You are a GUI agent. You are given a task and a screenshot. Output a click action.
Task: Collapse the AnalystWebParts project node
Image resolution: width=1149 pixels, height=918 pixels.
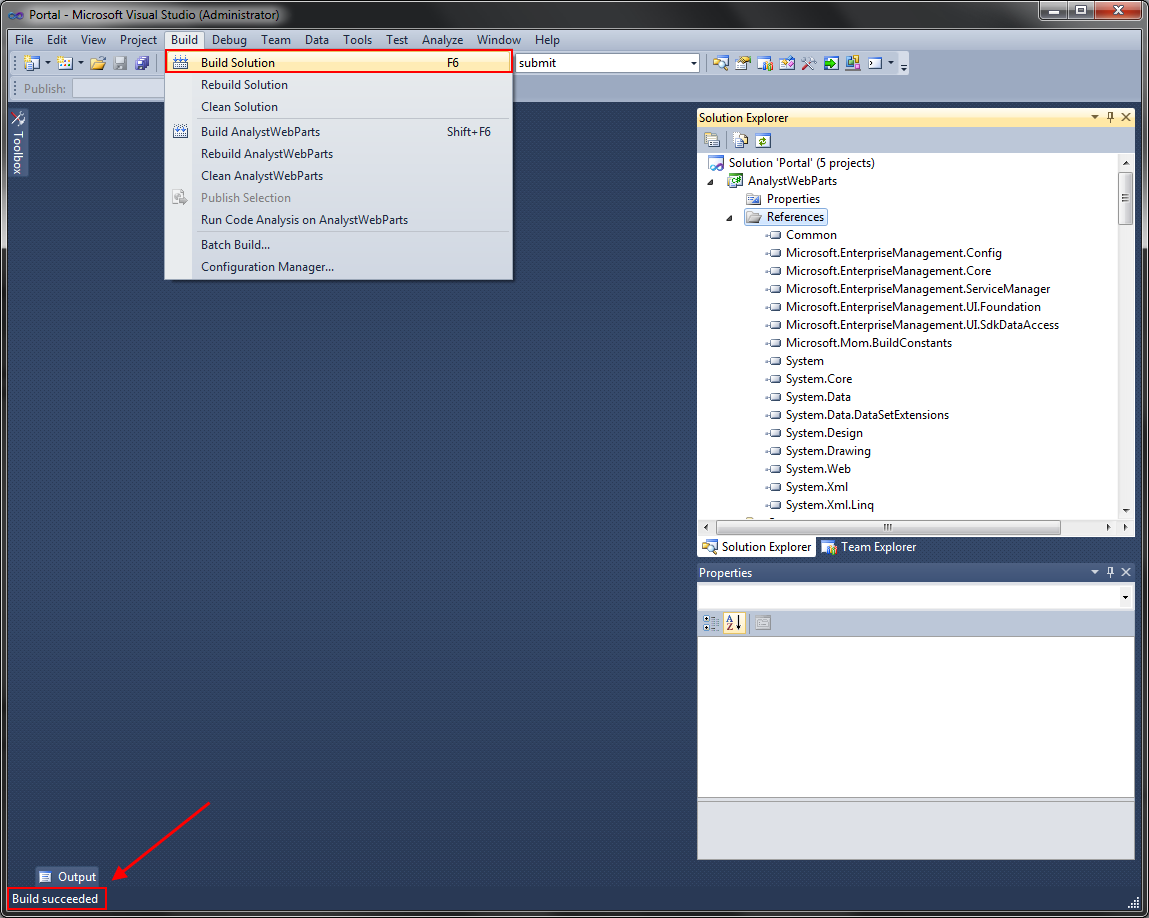pyautogui.click(x=710, y=182)
